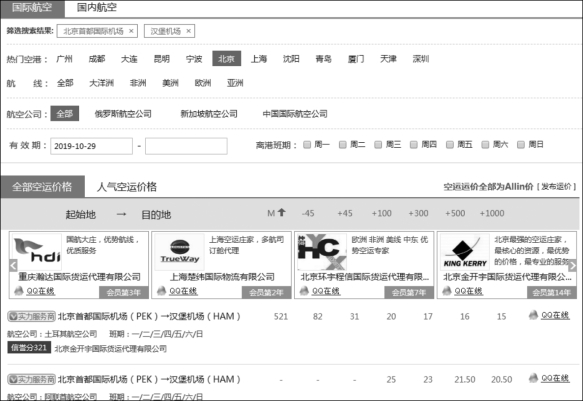Sort by the M column arrow
583x401 pixels.
281,213
